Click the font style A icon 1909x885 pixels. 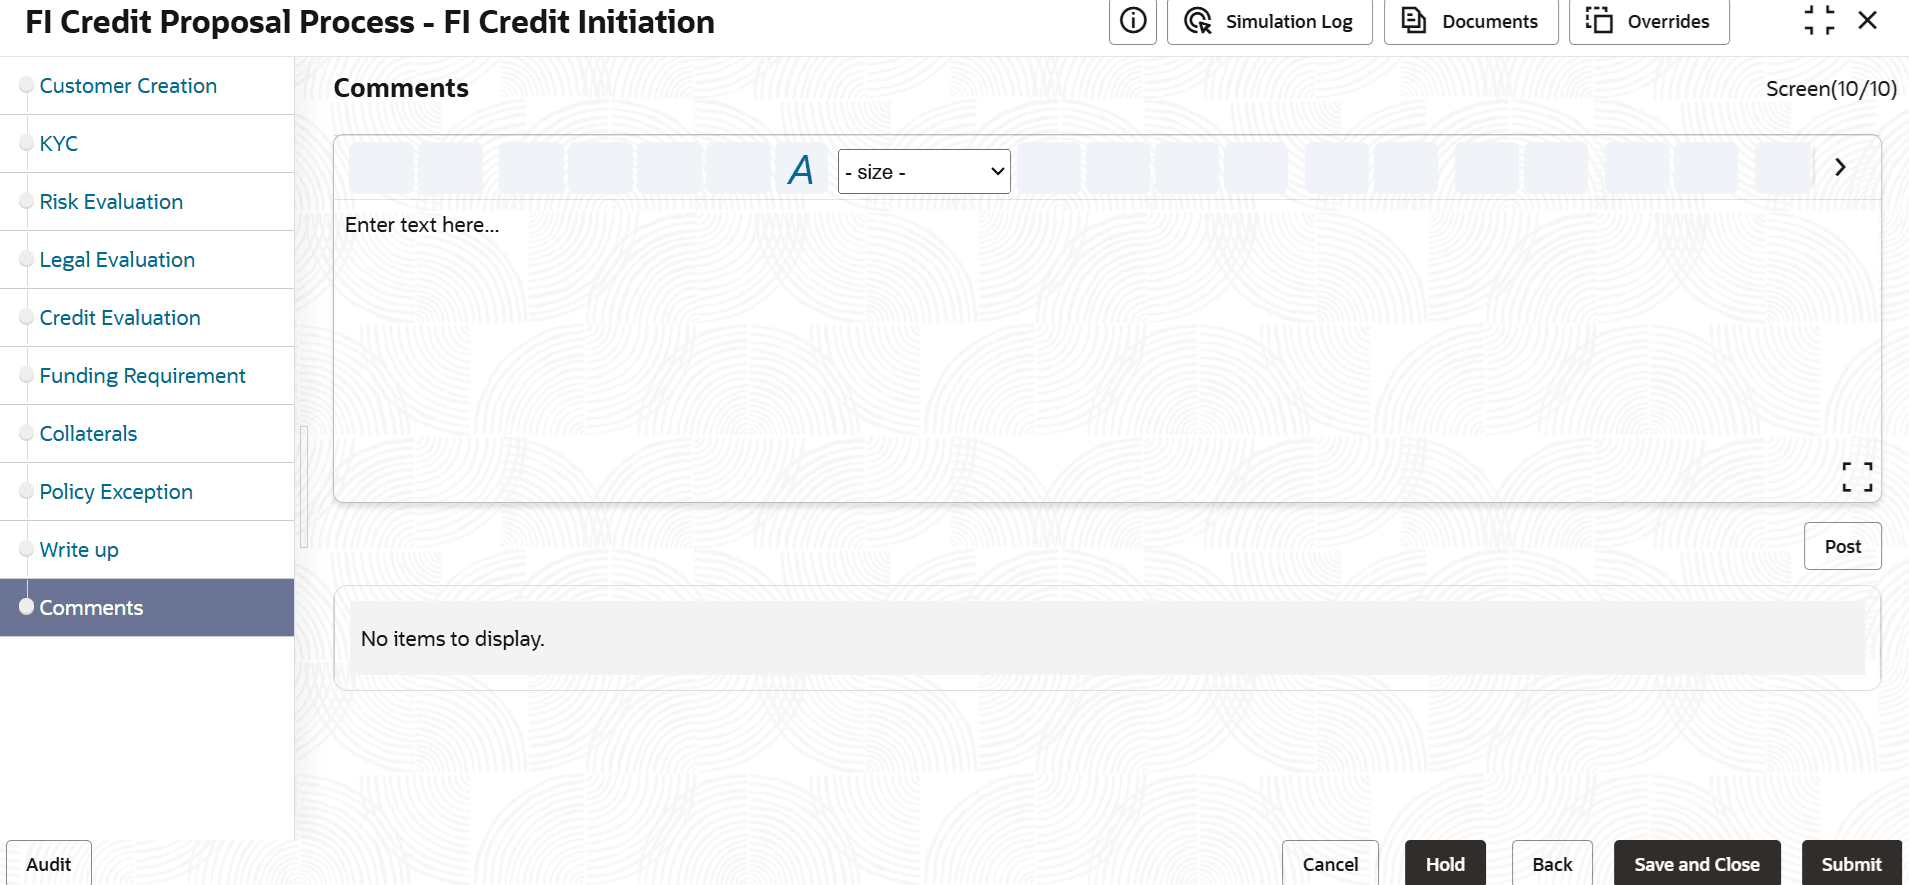[801, 171]
